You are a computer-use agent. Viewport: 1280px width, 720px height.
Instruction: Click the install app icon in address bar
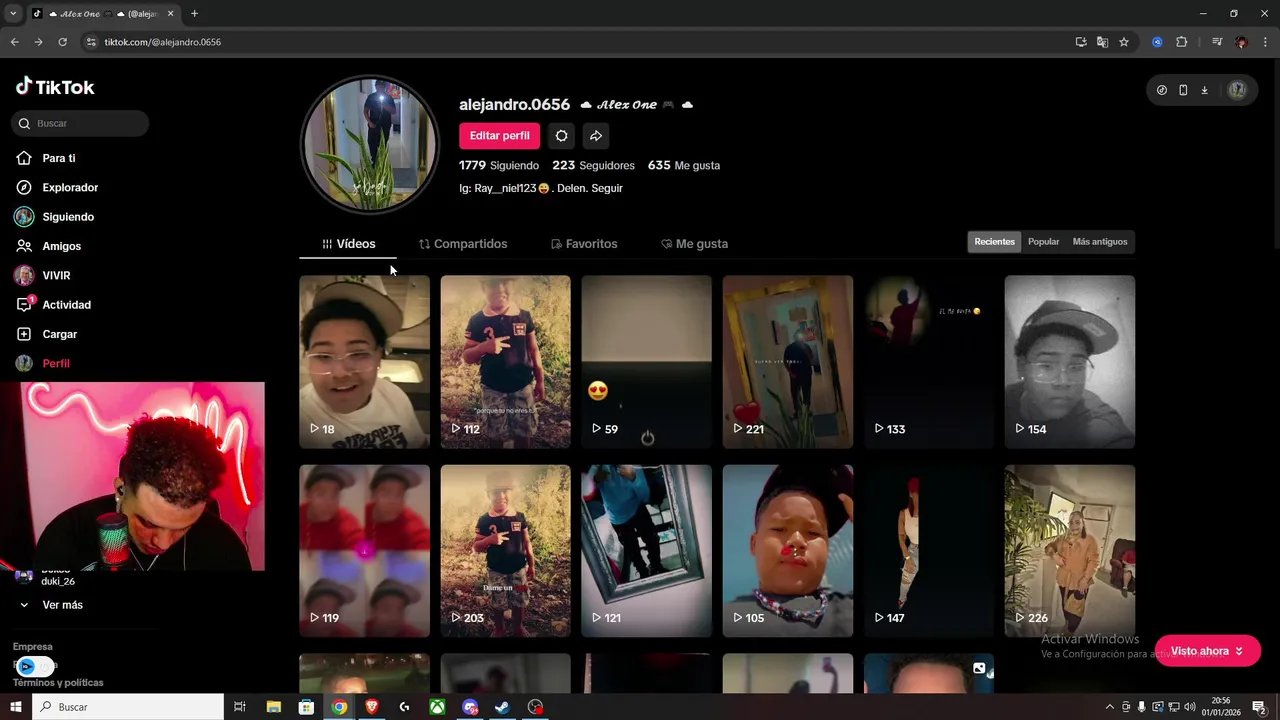click(1081, 42)
